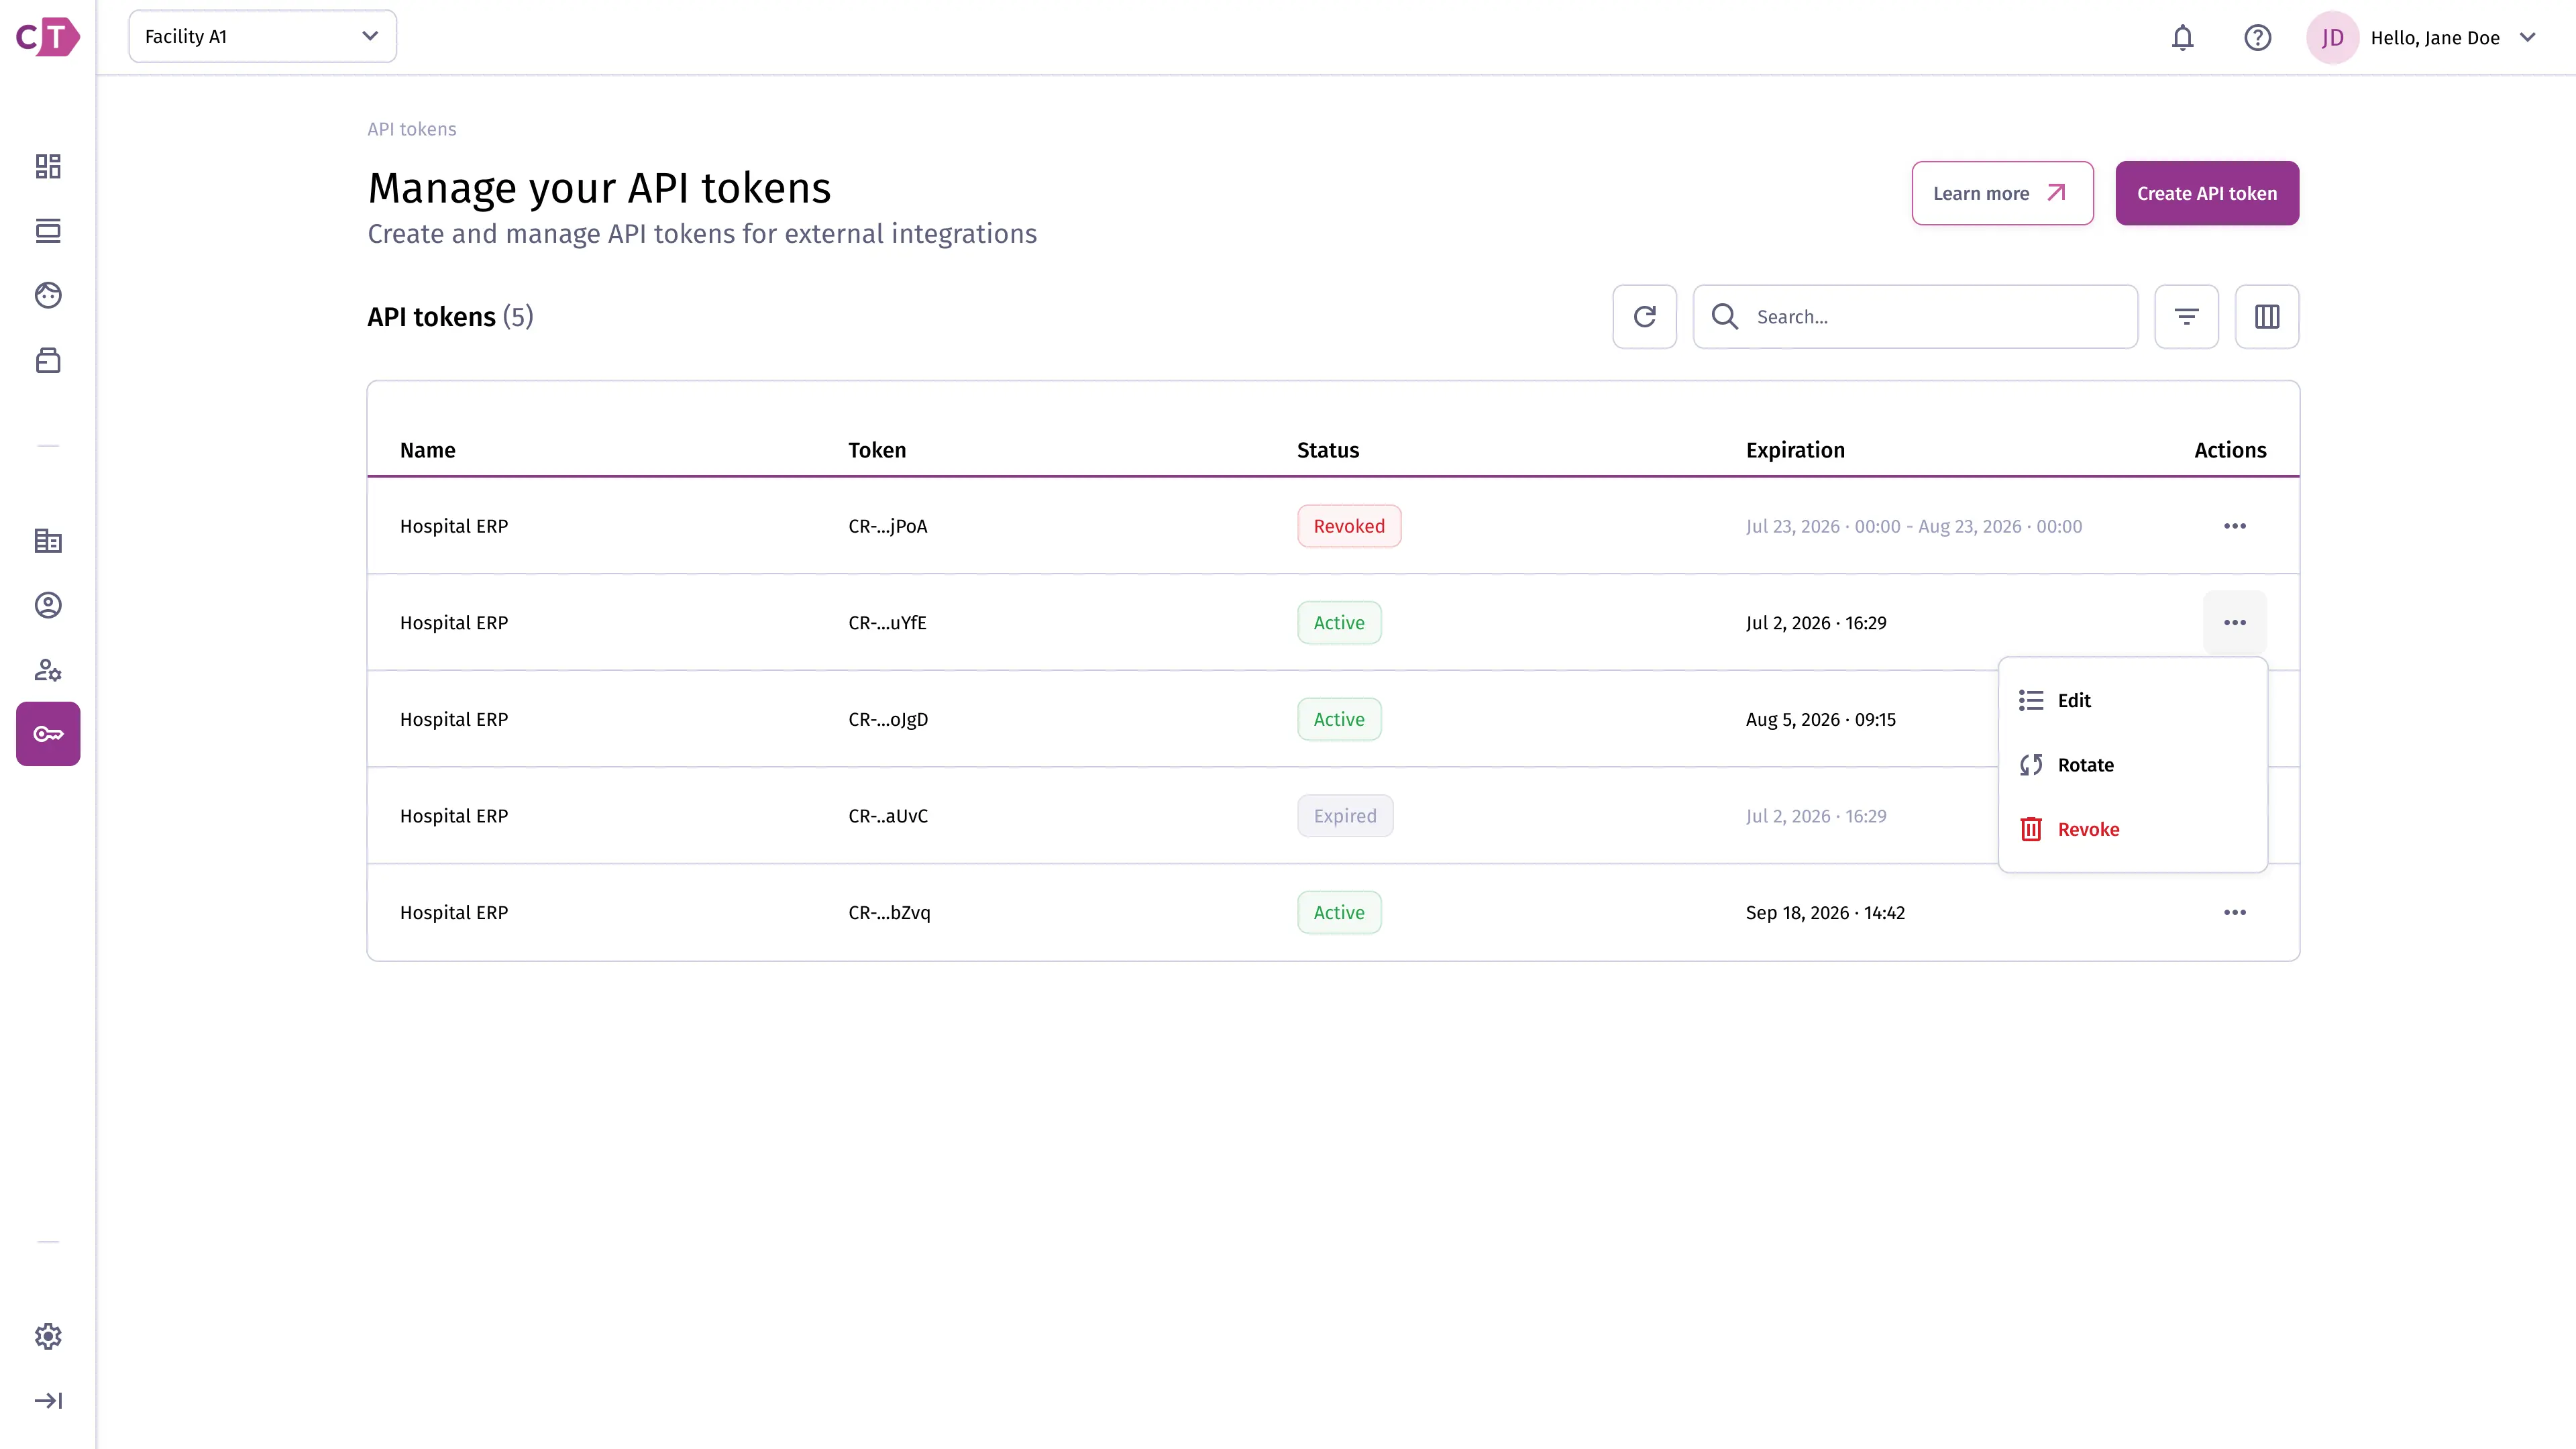
Task: Click the Revoked status badge
Action: pos(1349,526)
